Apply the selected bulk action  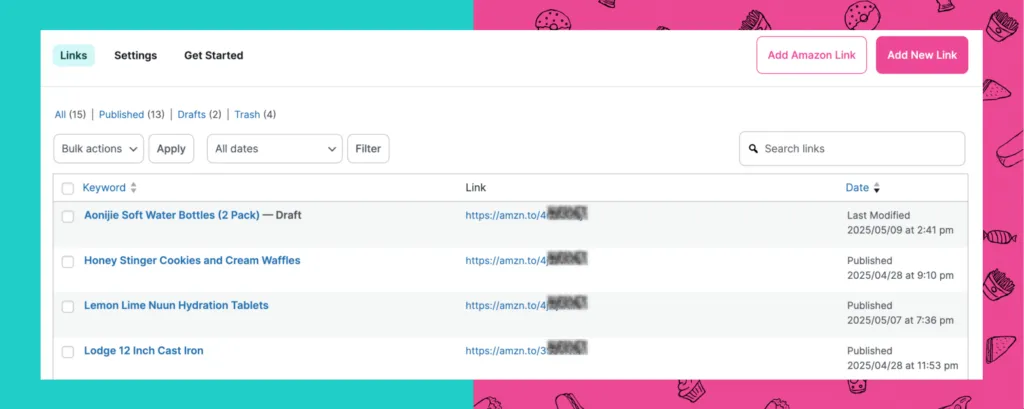pyautogui.click(x=171, y=149)
